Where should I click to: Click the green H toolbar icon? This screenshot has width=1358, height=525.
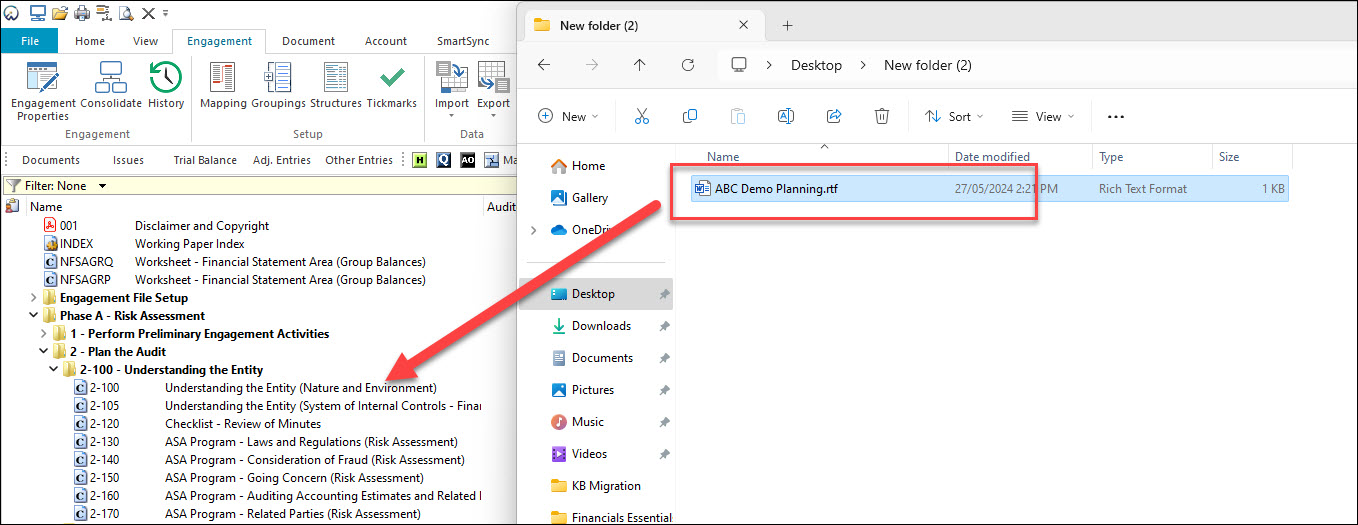coord(420,160)
